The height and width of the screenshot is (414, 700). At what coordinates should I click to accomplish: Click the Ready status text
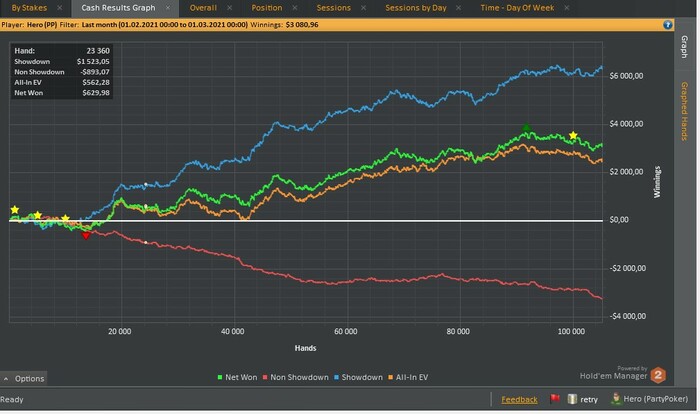(12, 399)
